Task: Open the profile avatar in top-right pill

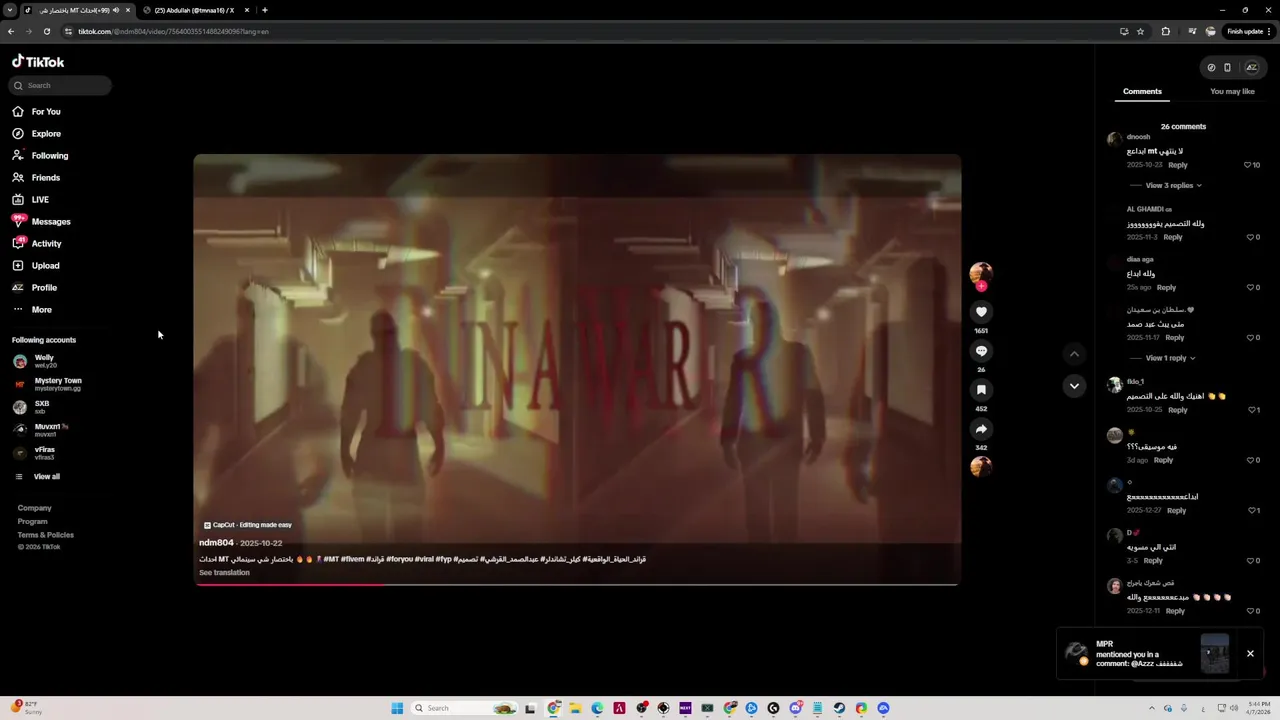Action: click(1251, 68)
